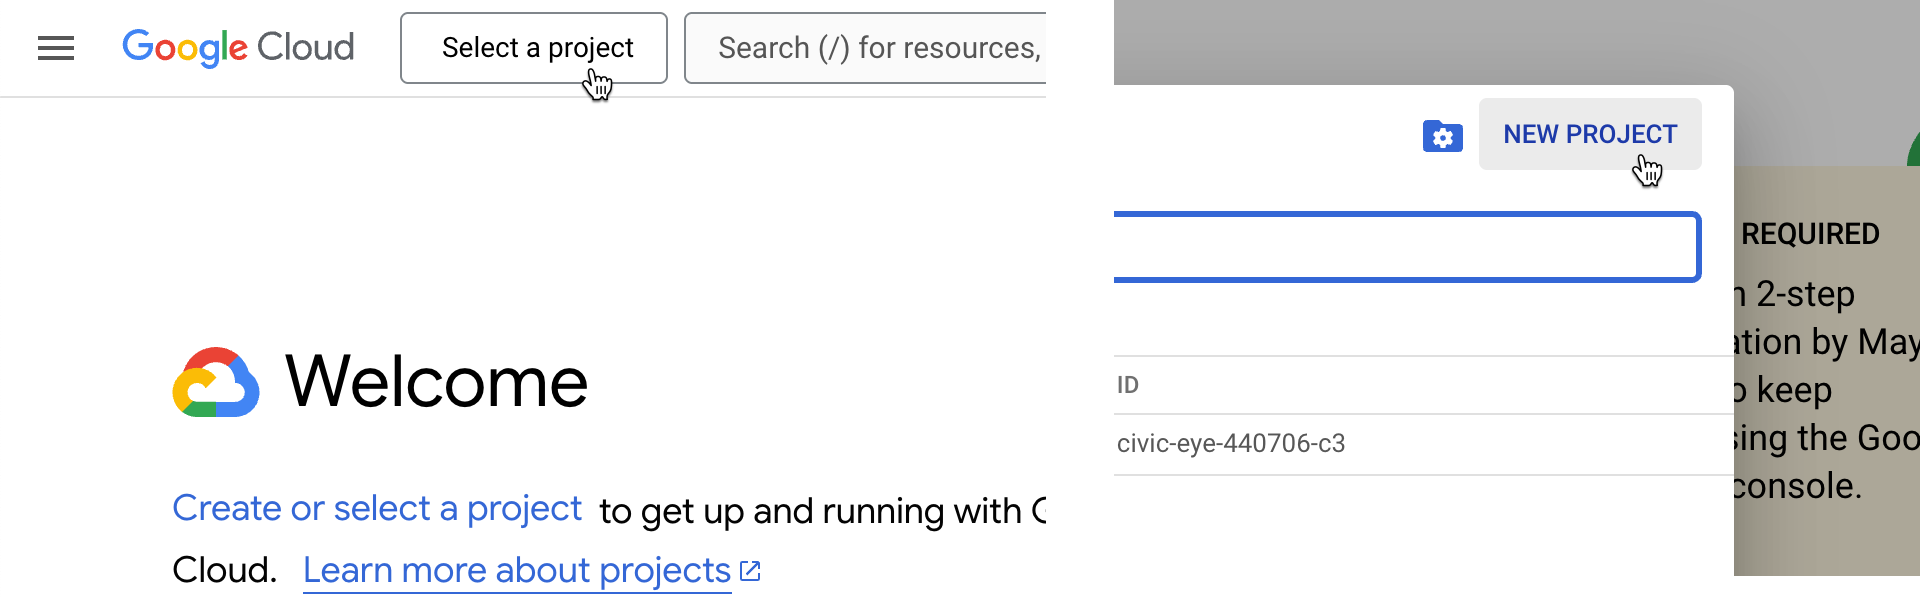Image resolution: width=1920 pixels, height=598 pixels.
Task: Click the large "Welcome" heading
Action: click(x=436, y=382)
